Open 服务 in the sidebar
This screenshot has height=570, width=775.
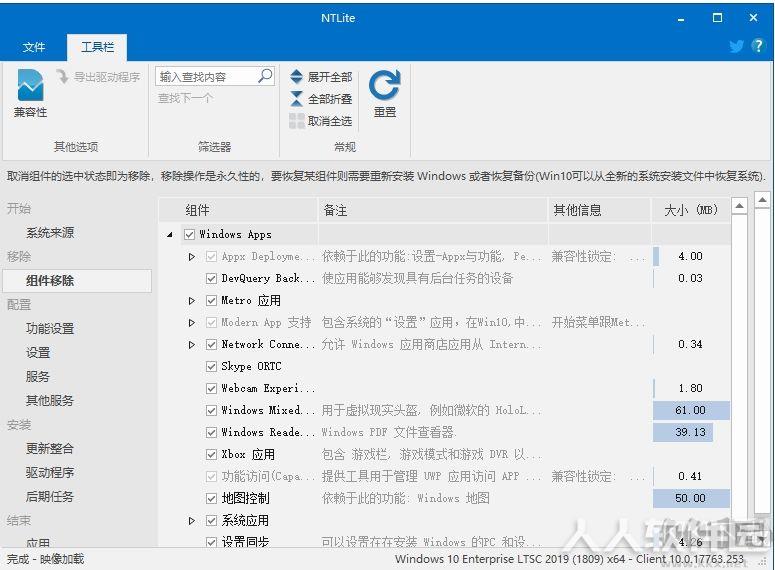click(x=38, y=377)
